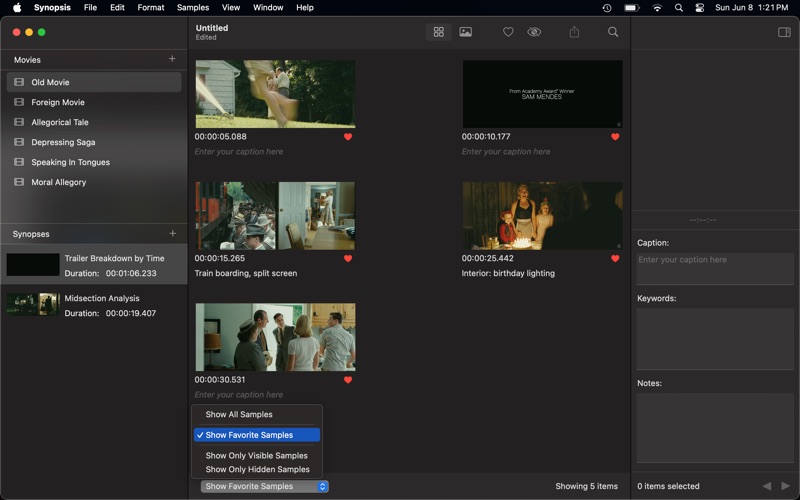Open Time Machine status icon
The width and height of the screenshot is (800, 500).
click(607, 8)
